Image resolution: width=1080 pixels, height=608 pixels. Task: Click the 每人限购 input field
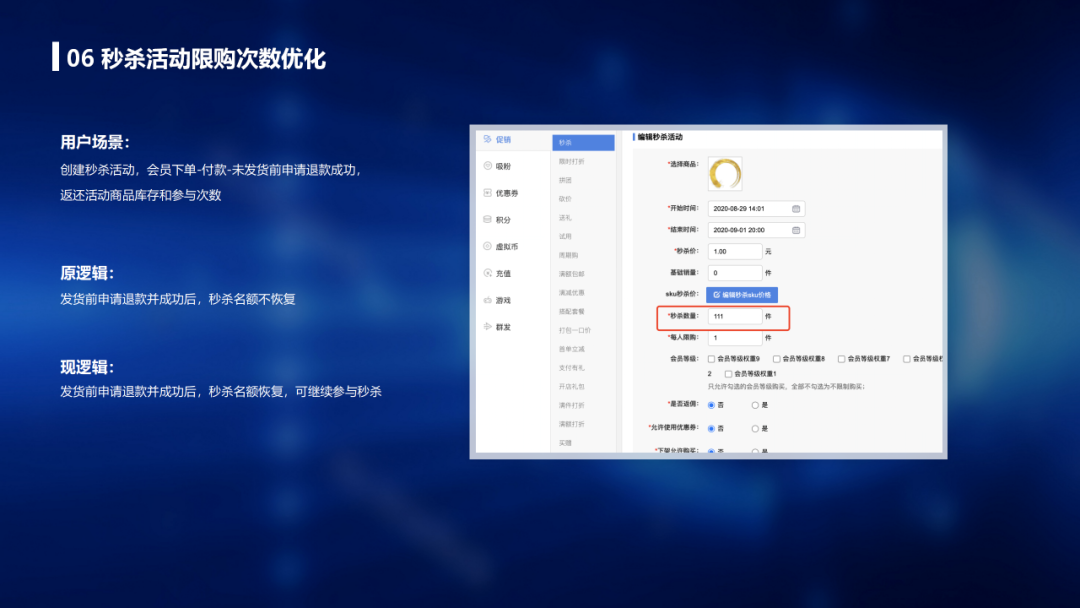click(734, 338)
